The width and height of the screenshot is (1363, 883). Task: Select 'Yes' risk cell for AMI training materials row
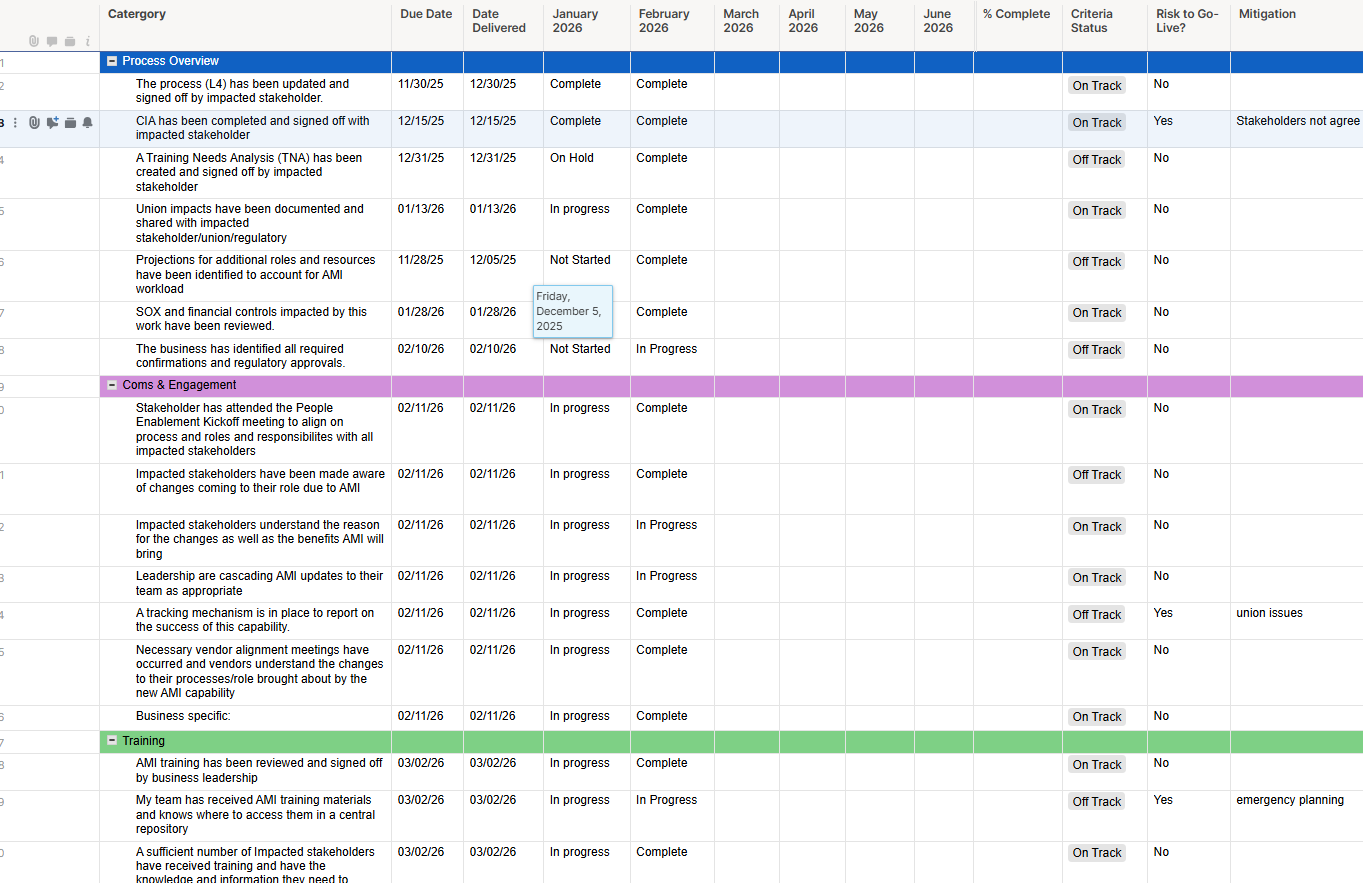click(x=1189, y=816)
